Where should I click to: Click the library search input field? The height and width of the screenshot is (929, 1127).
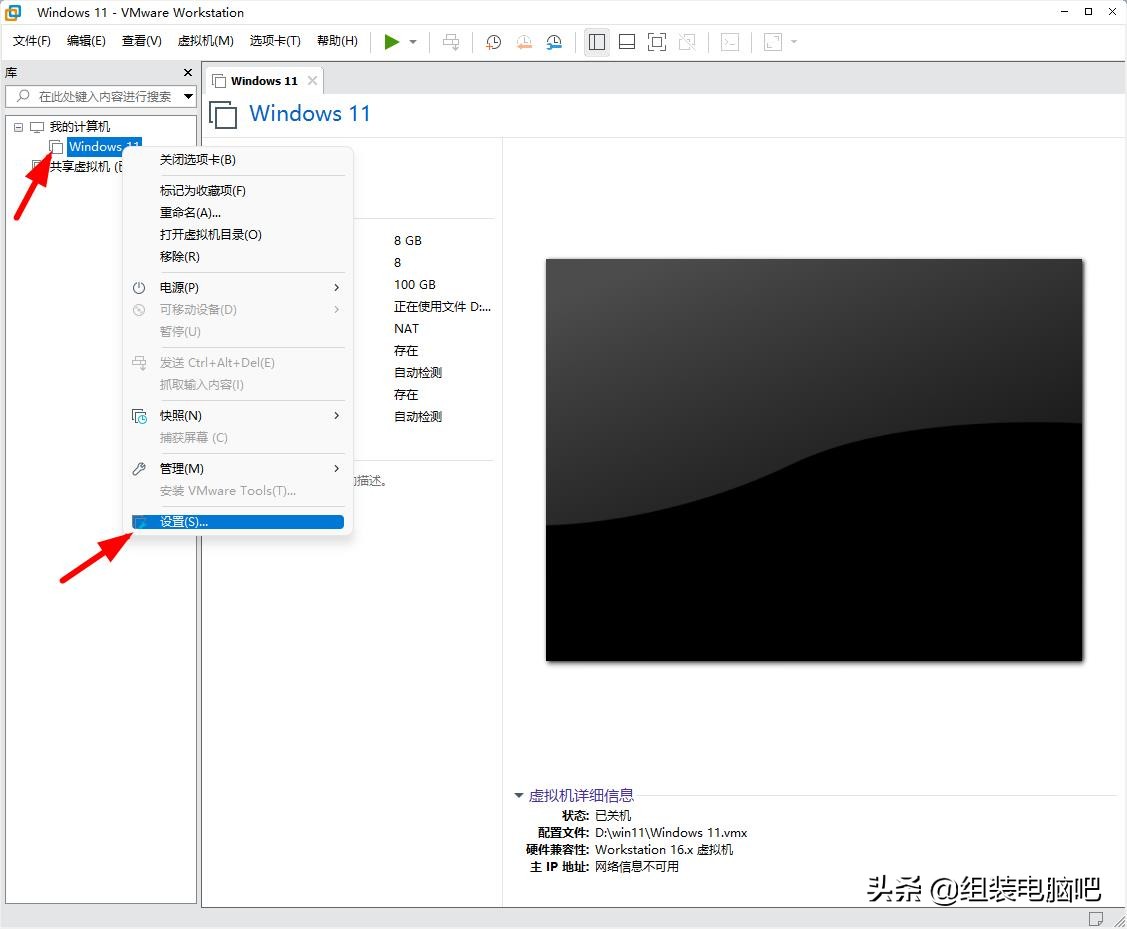pos(100,96)
